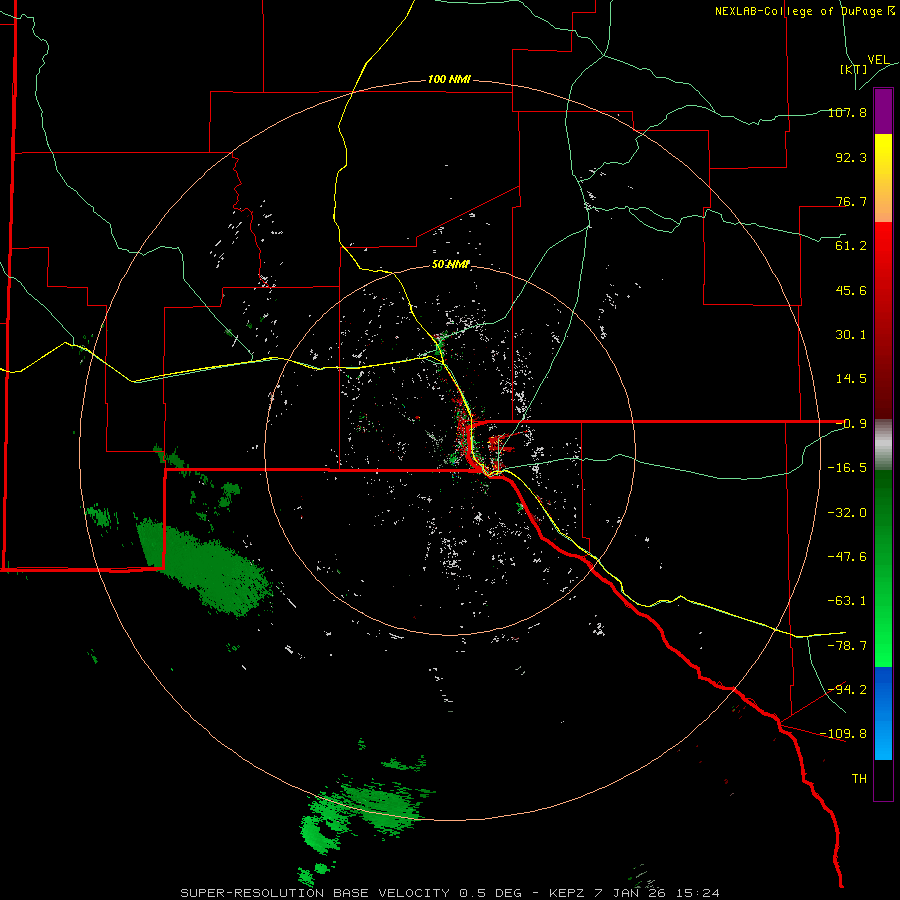This screenshot has height=900, width=900.
Task: Click the [KT] units label
Action: coord(853,69)
